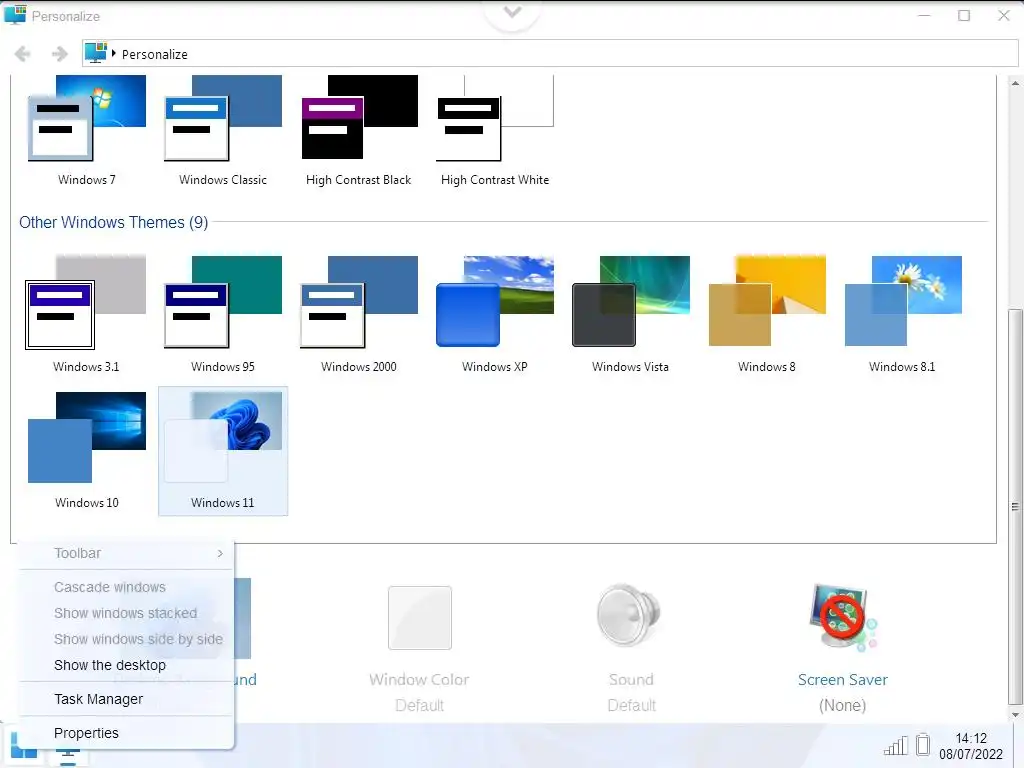Close the Personalize window
This screenshot has width=1024, height=768.
tap(1004, 15)
